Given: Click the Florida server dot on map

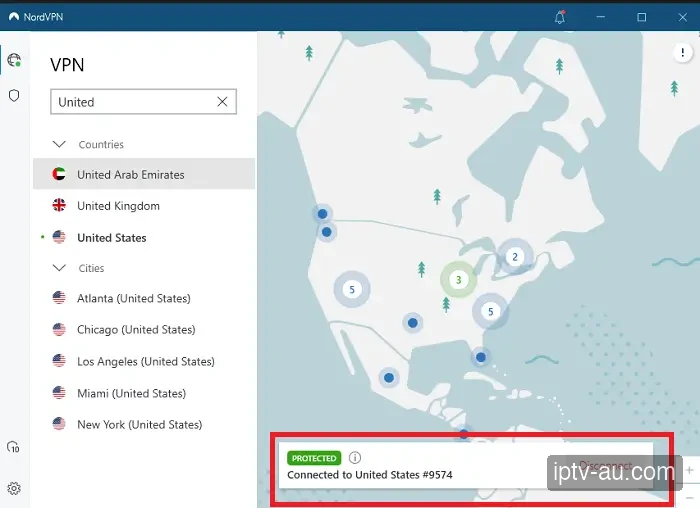Looking at the screenshot, I should click(x=481, y=357).
